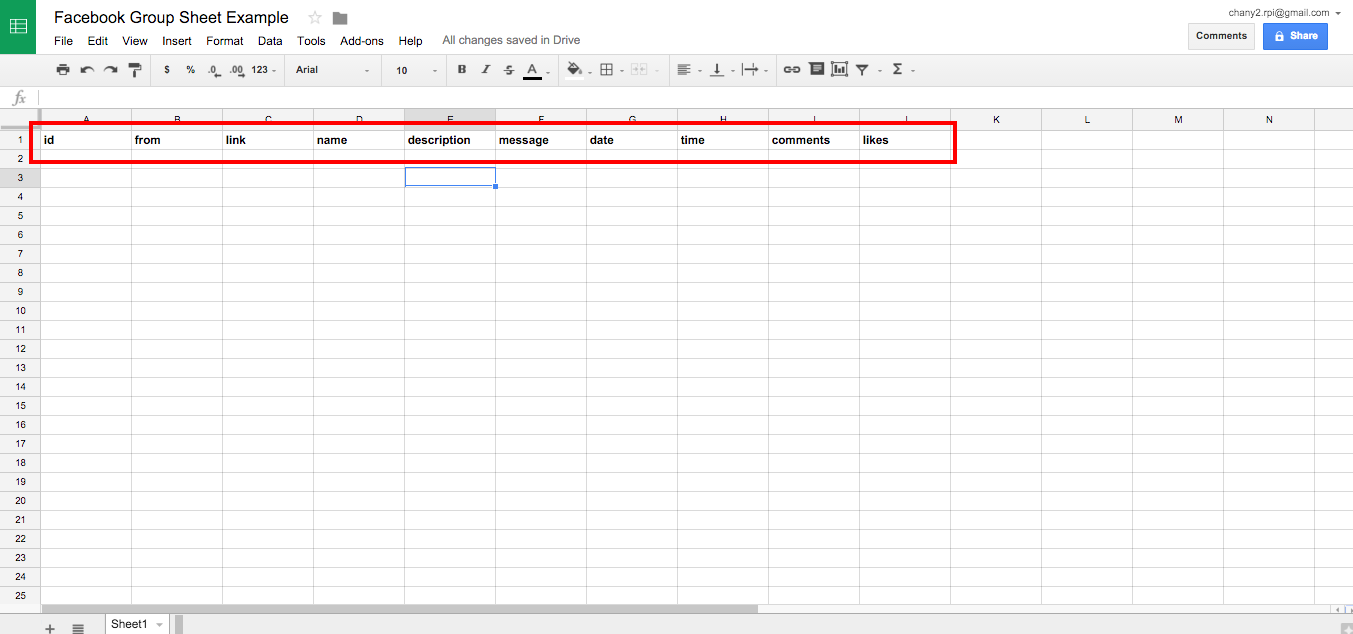1353x634 pixels.
Task: Open the Format menu
Action: pos(225,41)
